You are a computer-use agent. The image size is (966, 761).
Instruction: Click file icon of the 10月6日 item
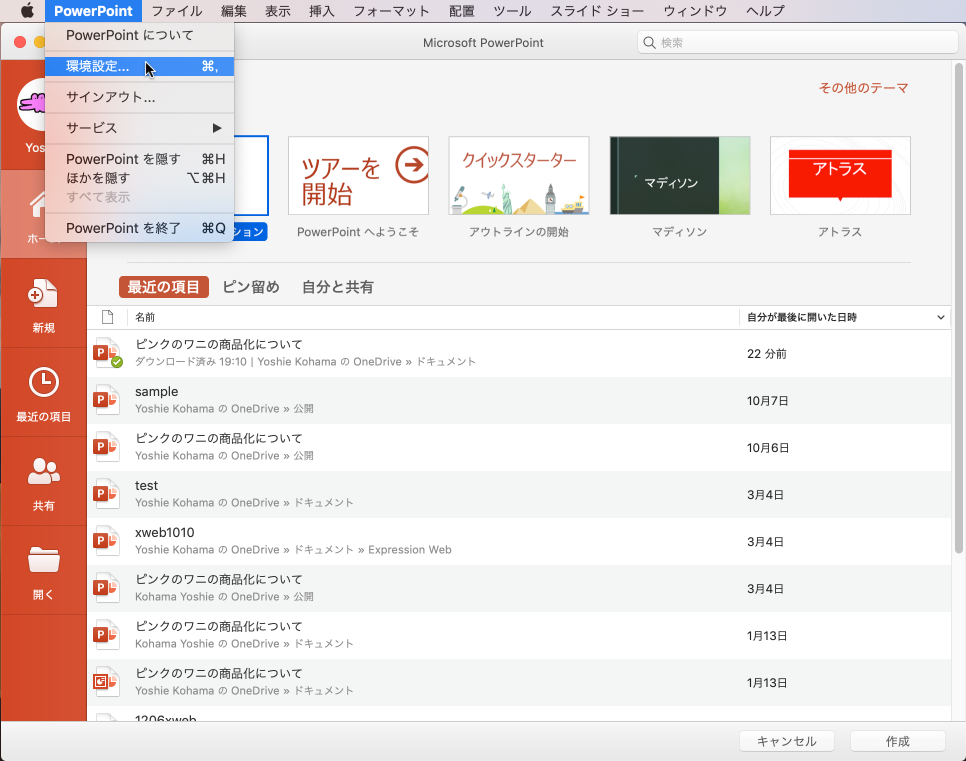click(106, 447)
